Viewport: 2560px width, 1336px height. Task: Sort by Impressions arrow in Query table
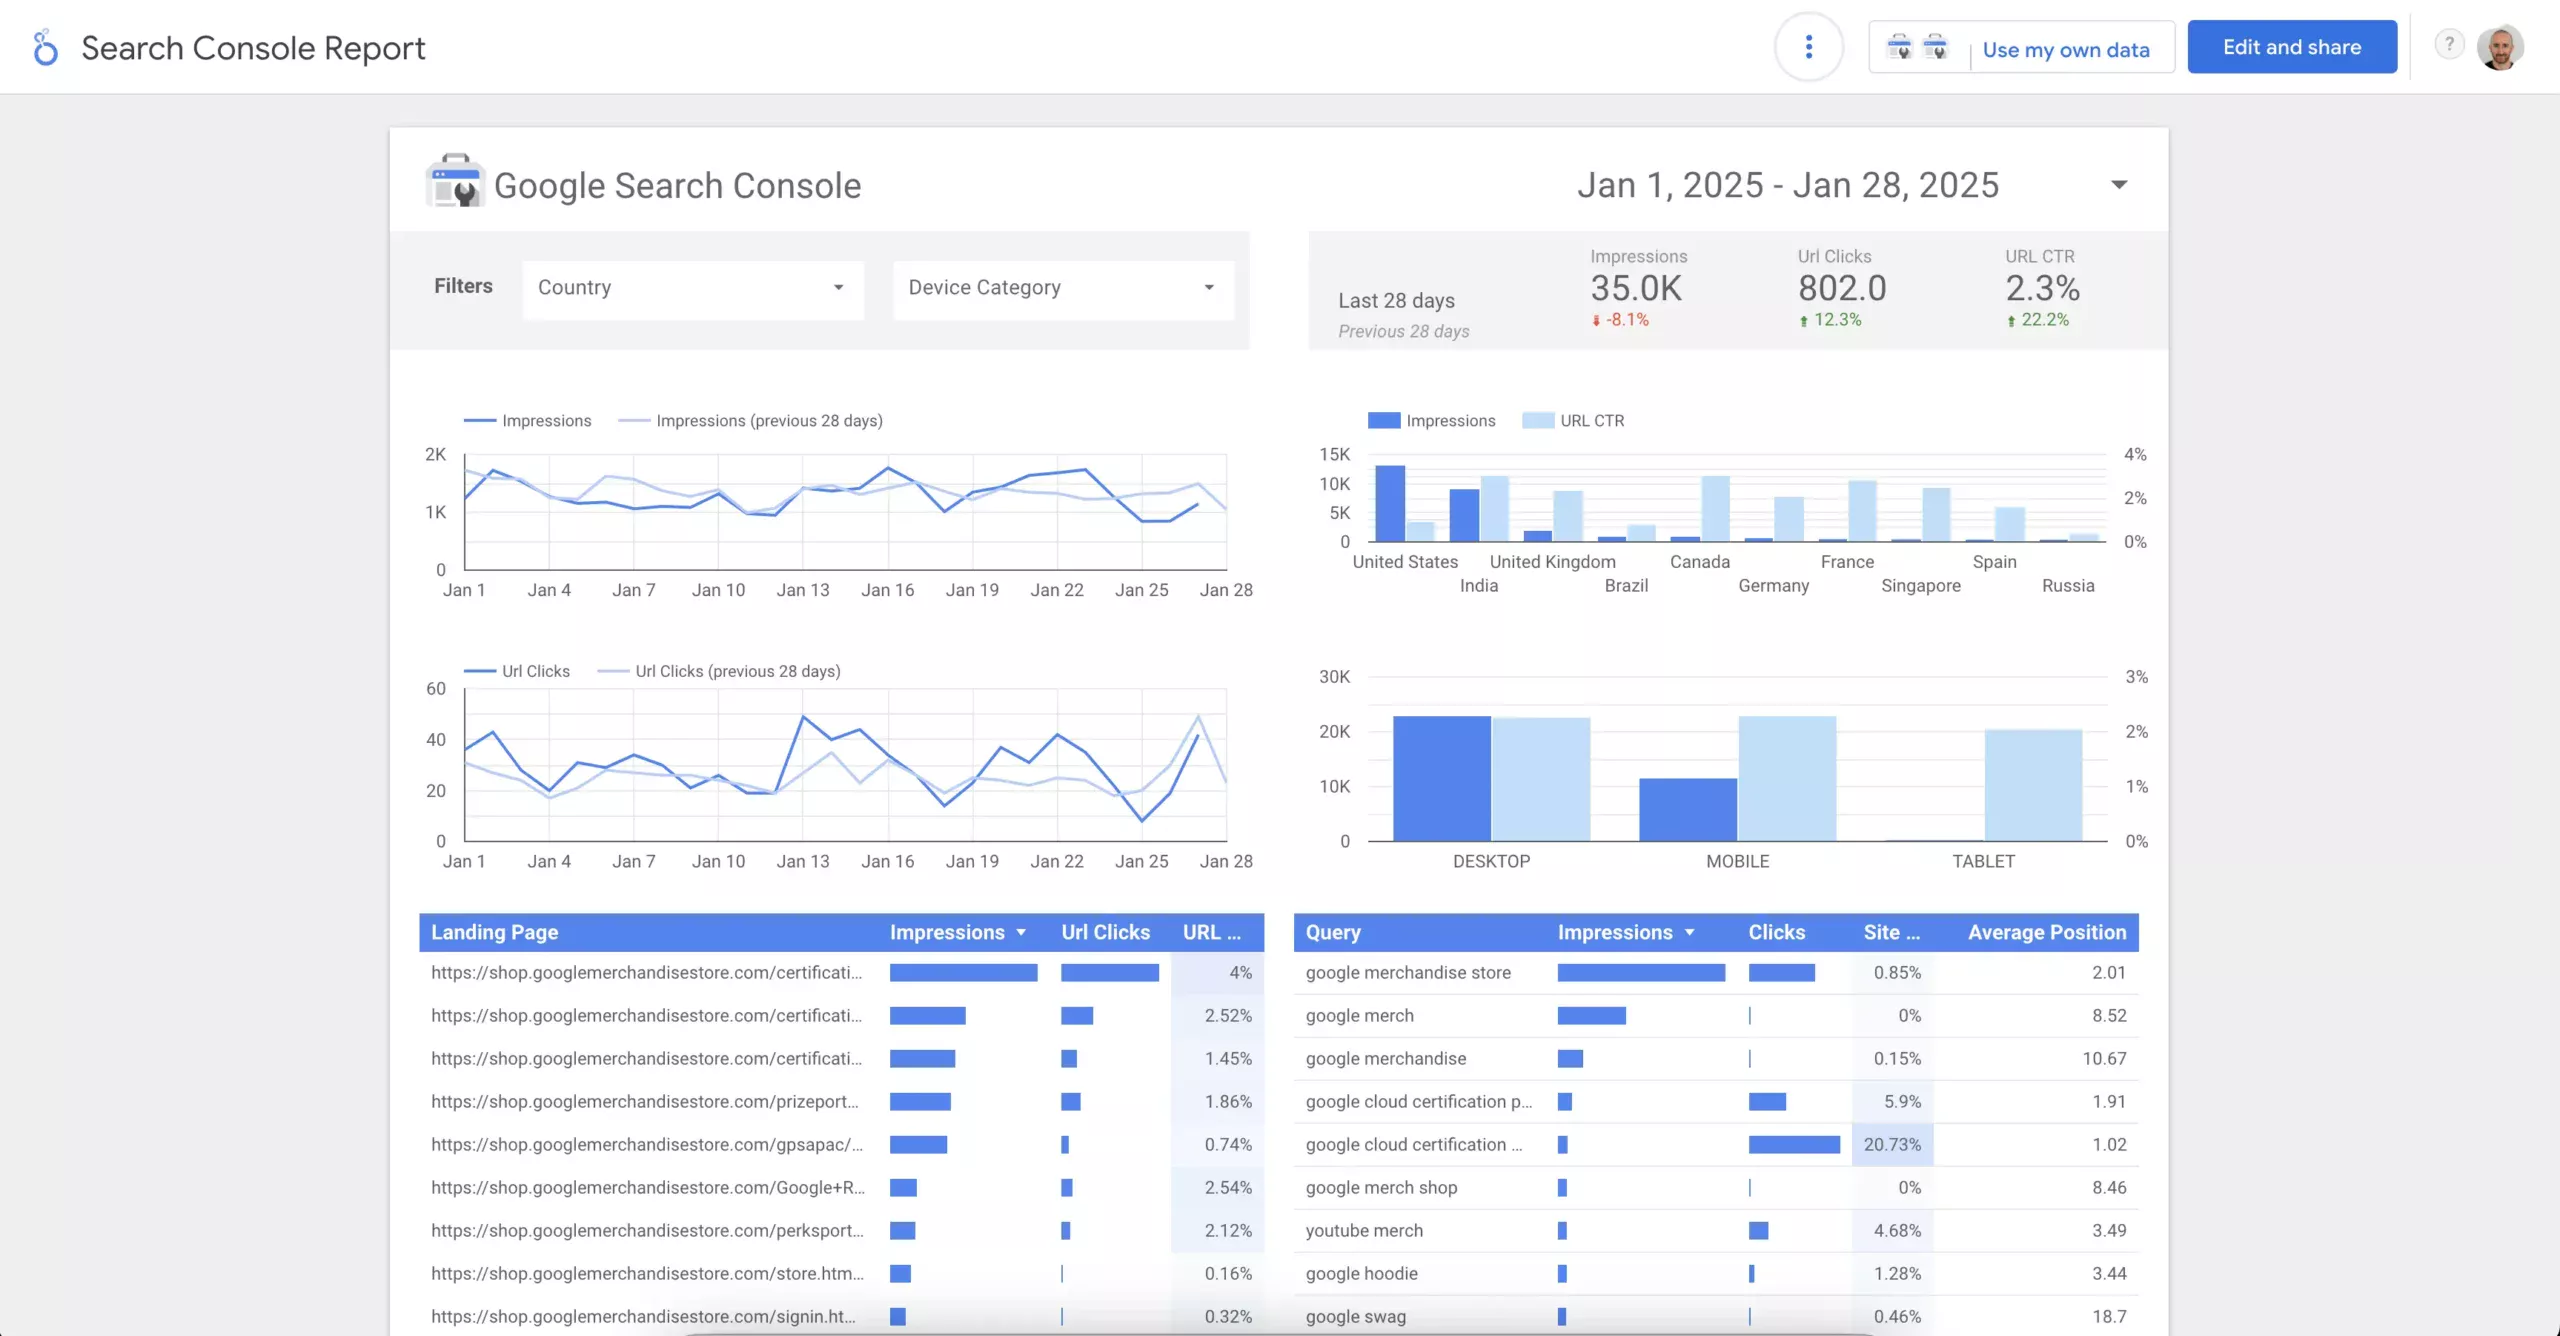point(1689,933)
